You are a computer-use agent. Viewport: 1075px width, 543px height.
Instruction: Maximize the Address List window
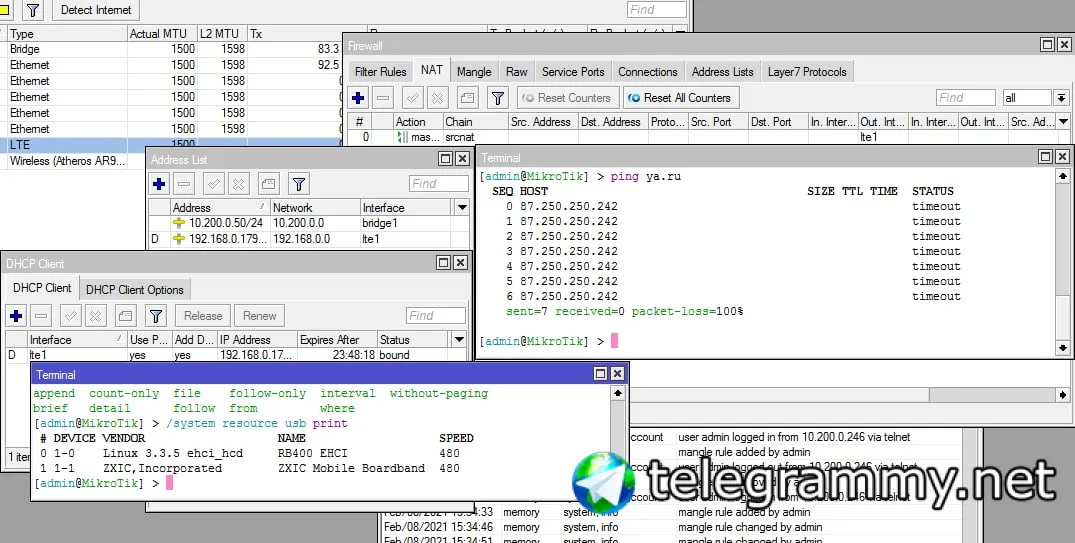coord(446,159)
